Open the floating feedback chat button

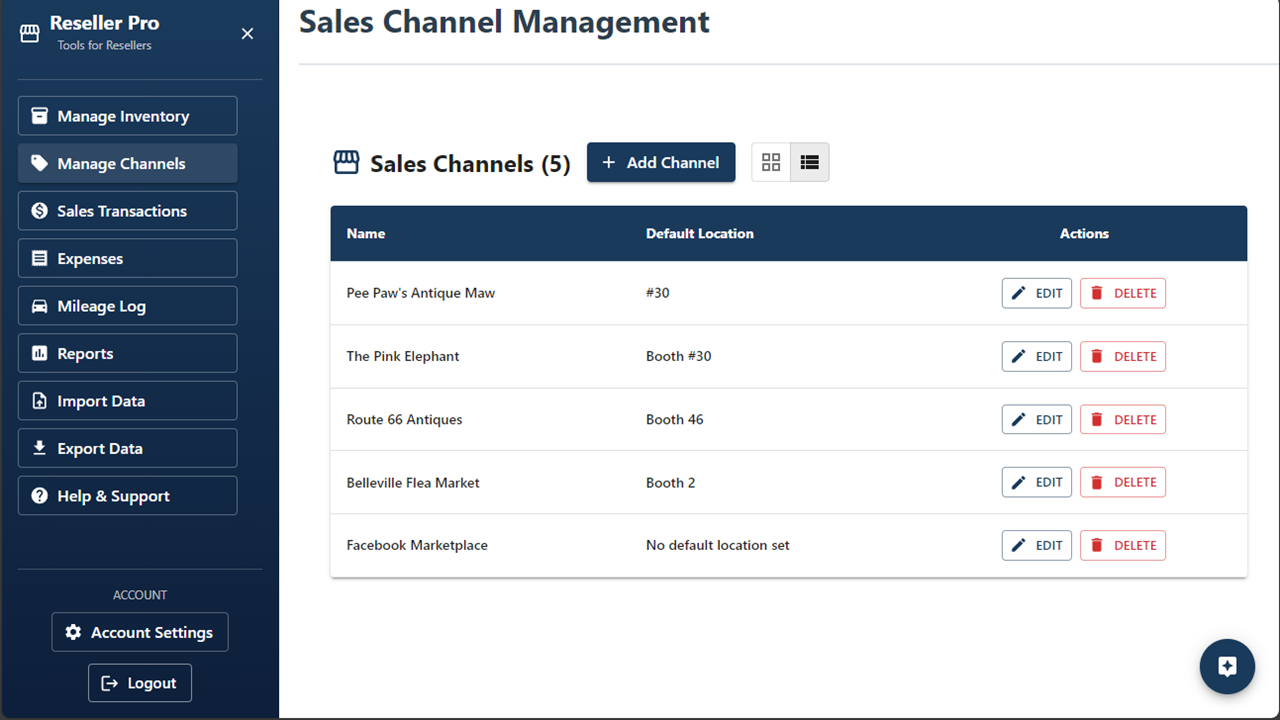click(1227, 667)
